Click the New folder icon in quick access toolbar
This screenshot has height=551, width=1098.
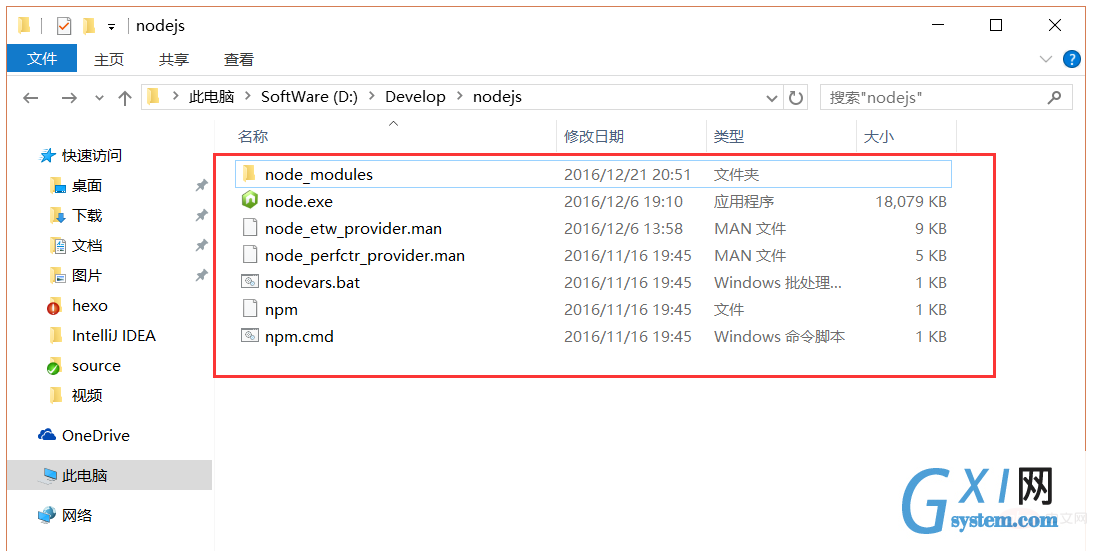[88, 26]
